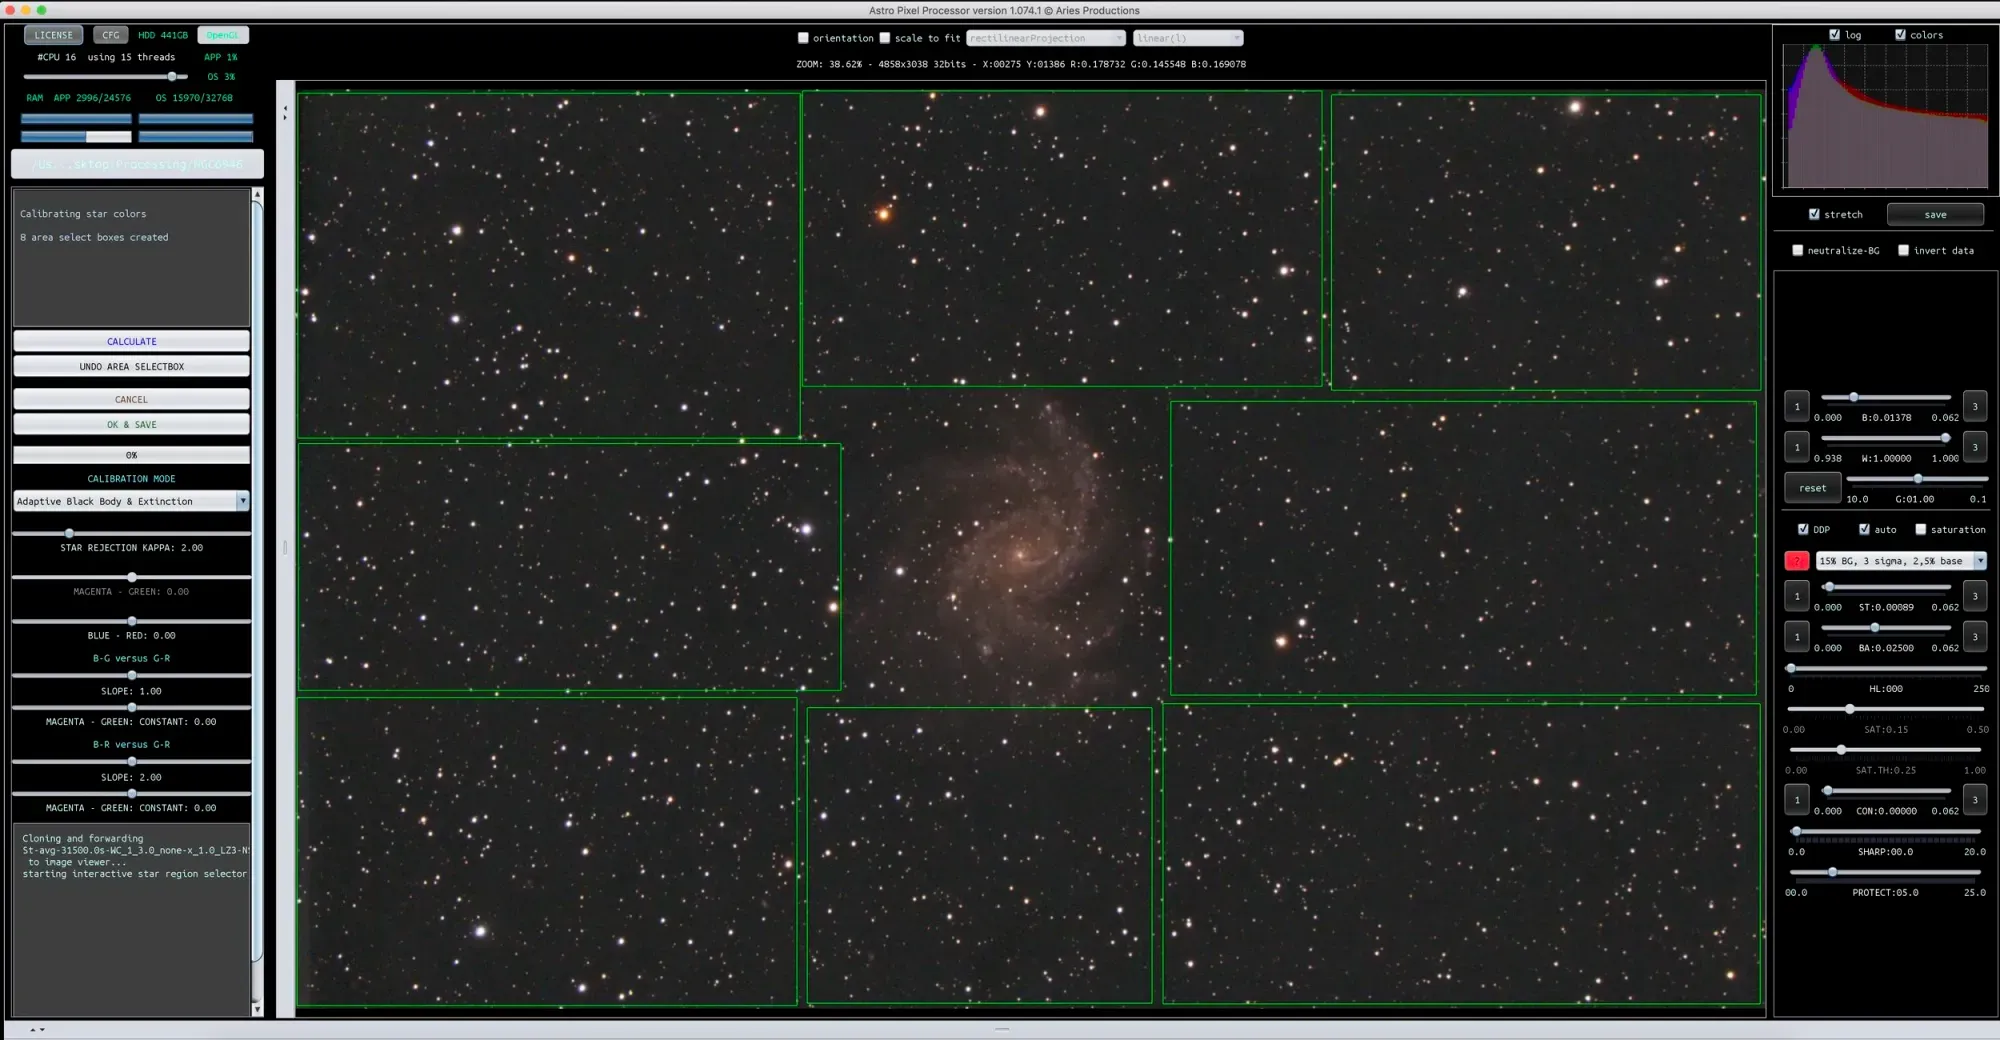This screenshot has width=2000, height=1040.
Task: Click the galaxy core in the image
Action: pyautogui.click(x=1020, y=553)
